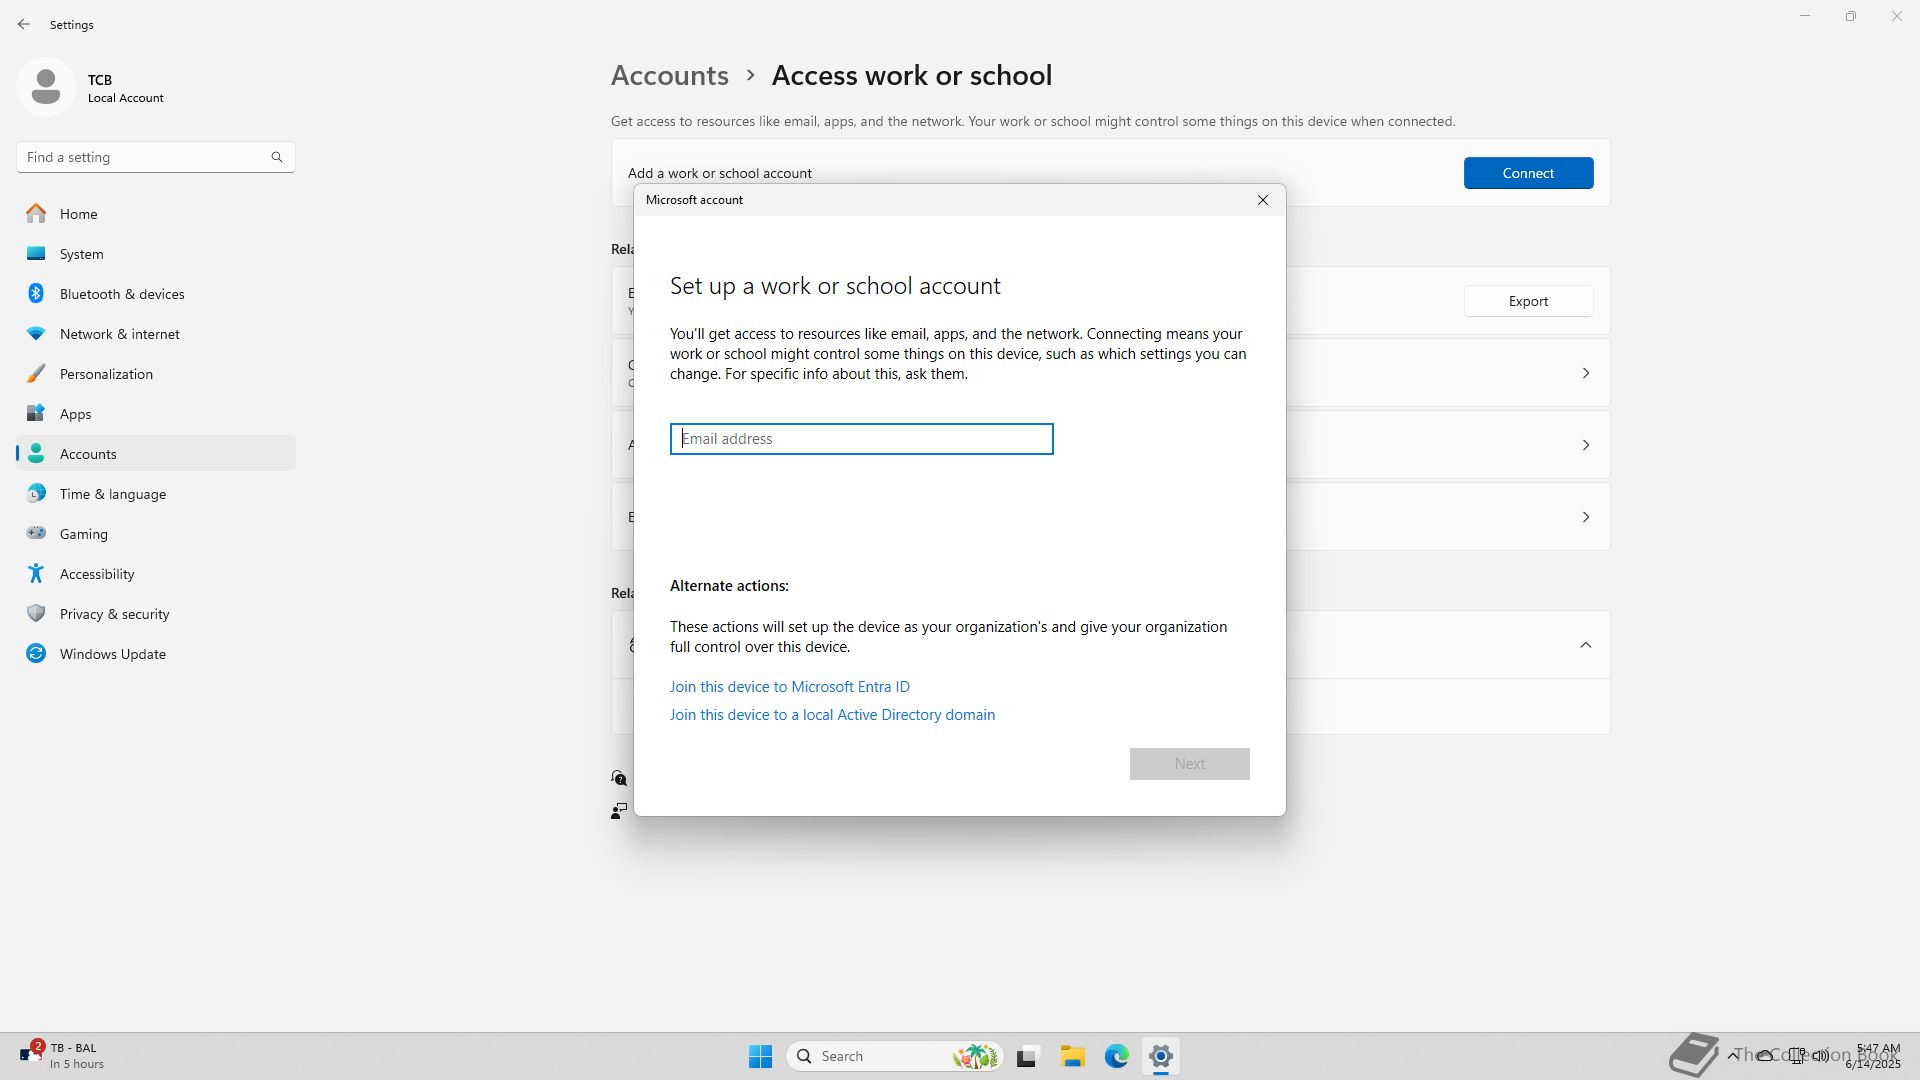Click Join this device to Microsoft Entra ID
The width and height of the screenshot is (1920, 1080).
[x=789, y=687]
